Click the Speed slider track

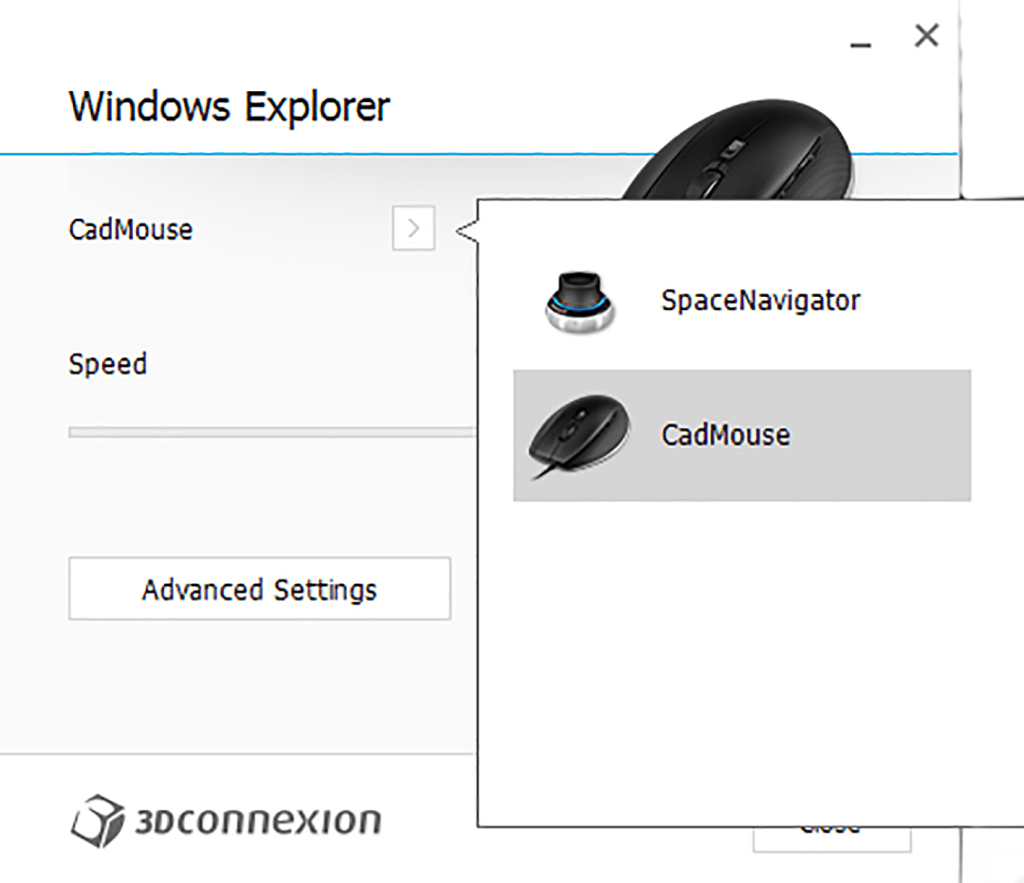pos(270,431)
